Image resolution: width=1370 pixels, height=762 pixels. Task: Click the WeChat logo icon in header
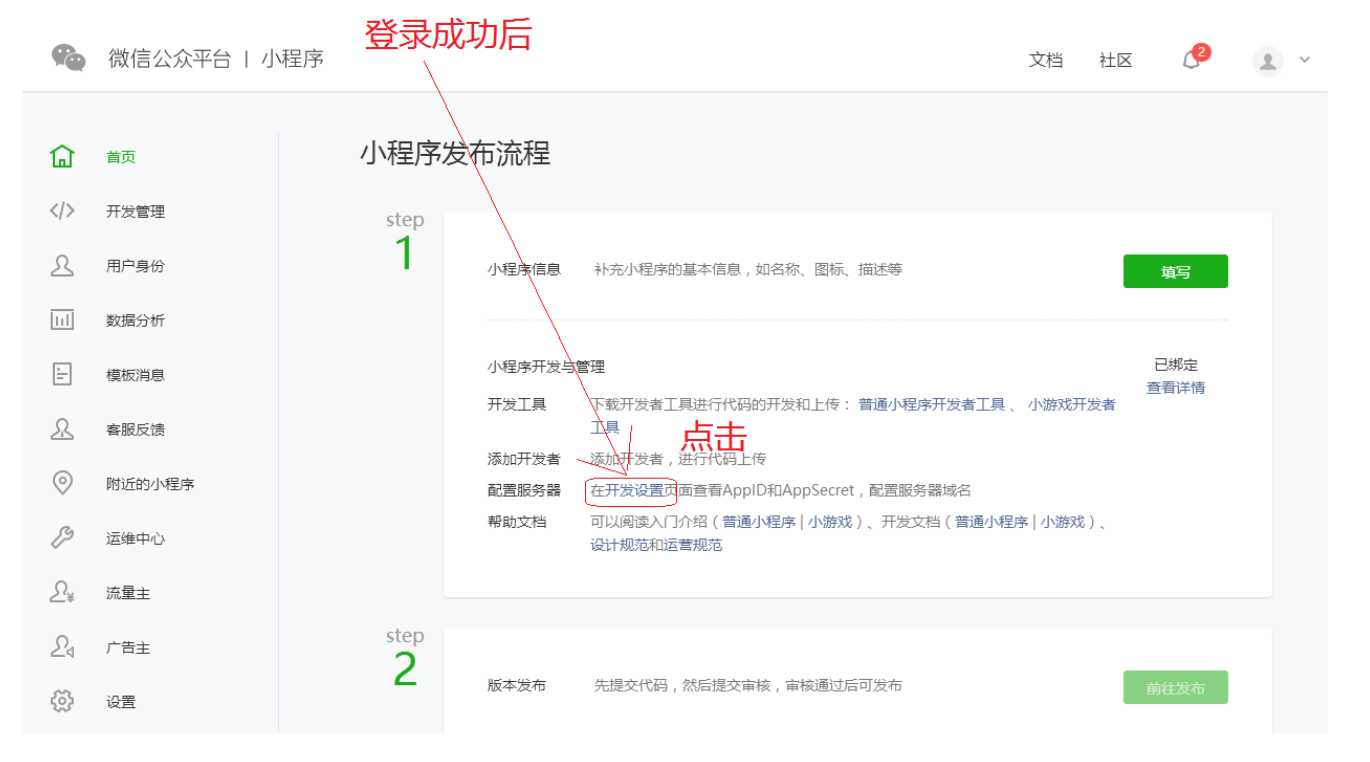68,58
